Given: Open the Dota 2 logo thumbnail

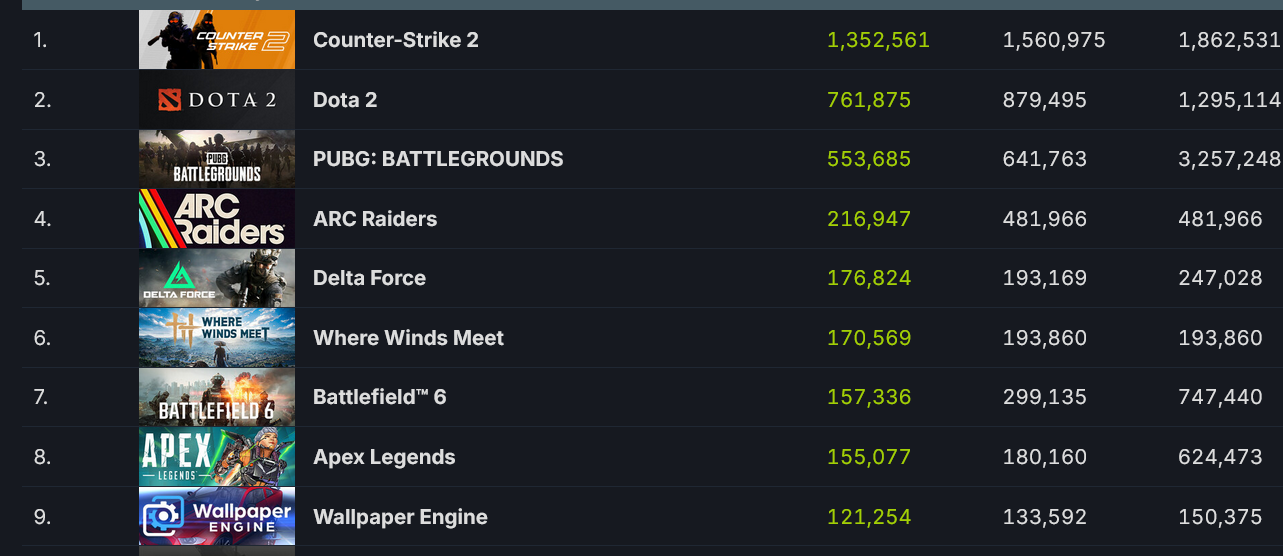Looking at the screenshot, I should pyautogui.click(x=217, y=100).
